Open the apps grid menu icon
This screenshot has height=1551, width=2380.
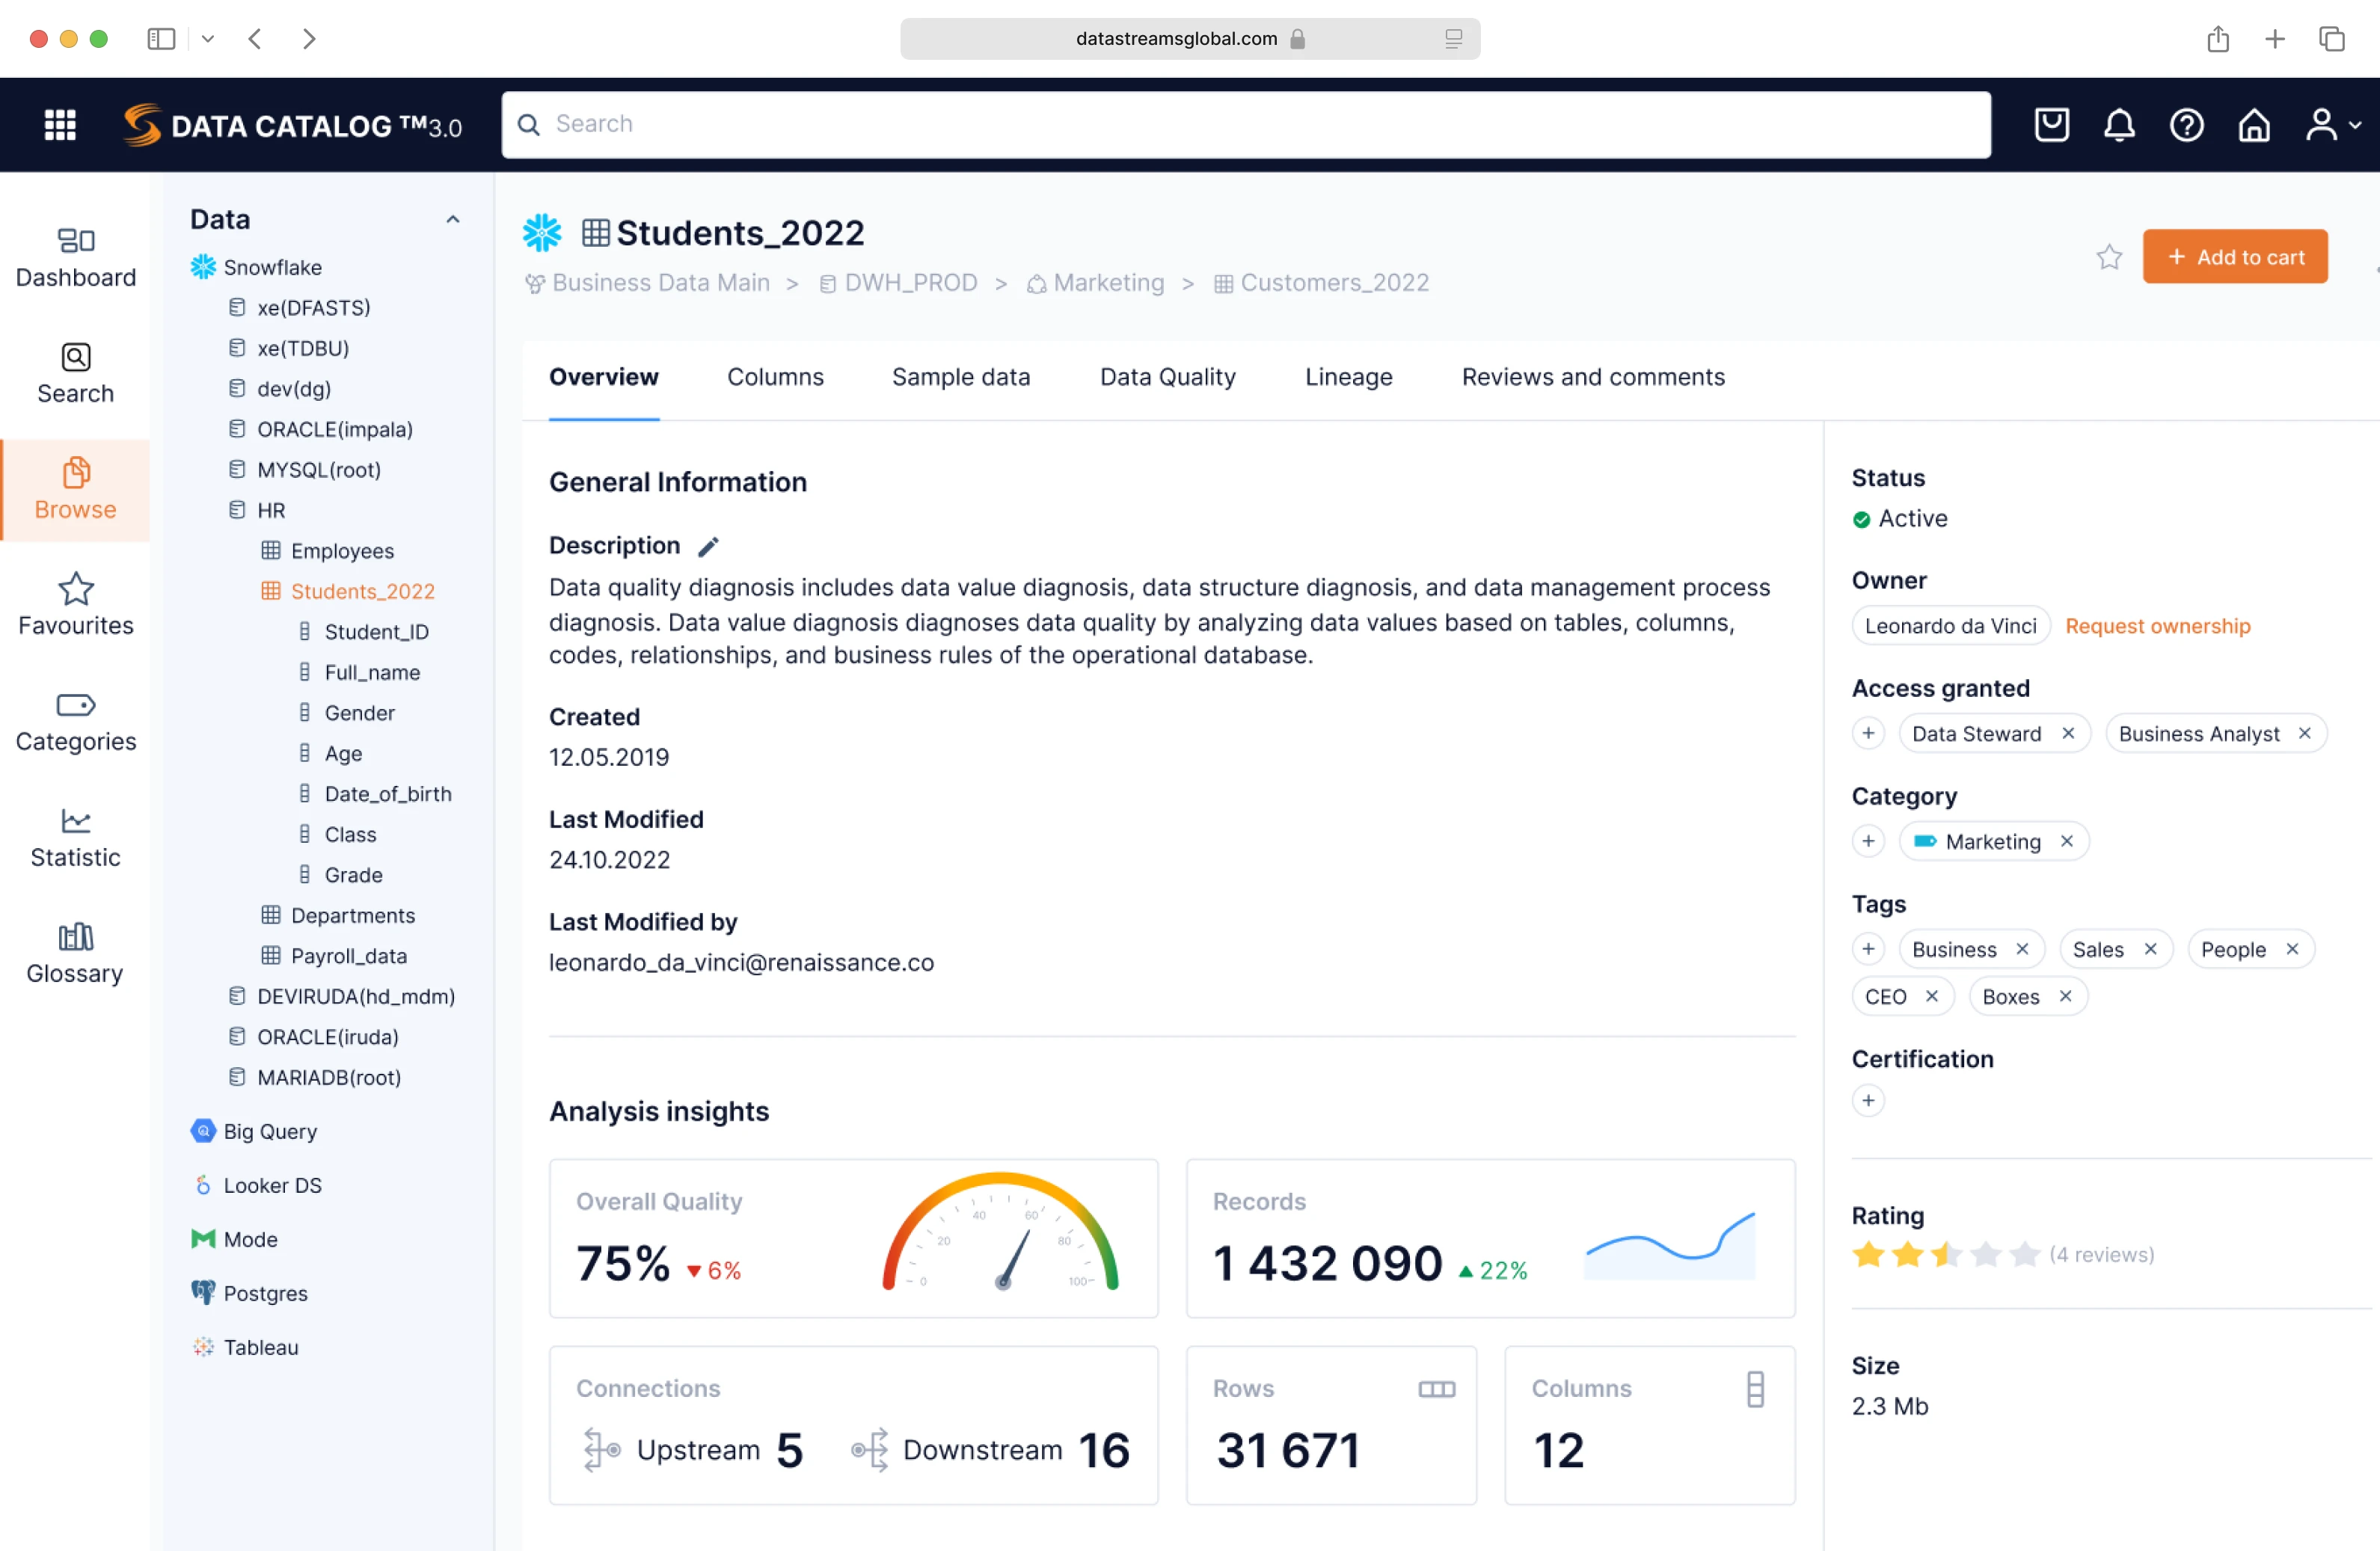pos(60,124)
